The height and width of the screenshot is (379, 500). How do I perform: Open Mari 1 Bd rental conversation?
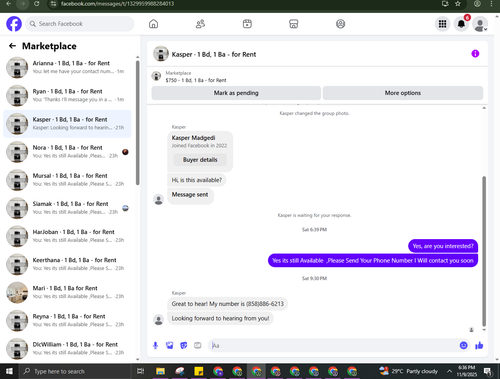[68, 292]
